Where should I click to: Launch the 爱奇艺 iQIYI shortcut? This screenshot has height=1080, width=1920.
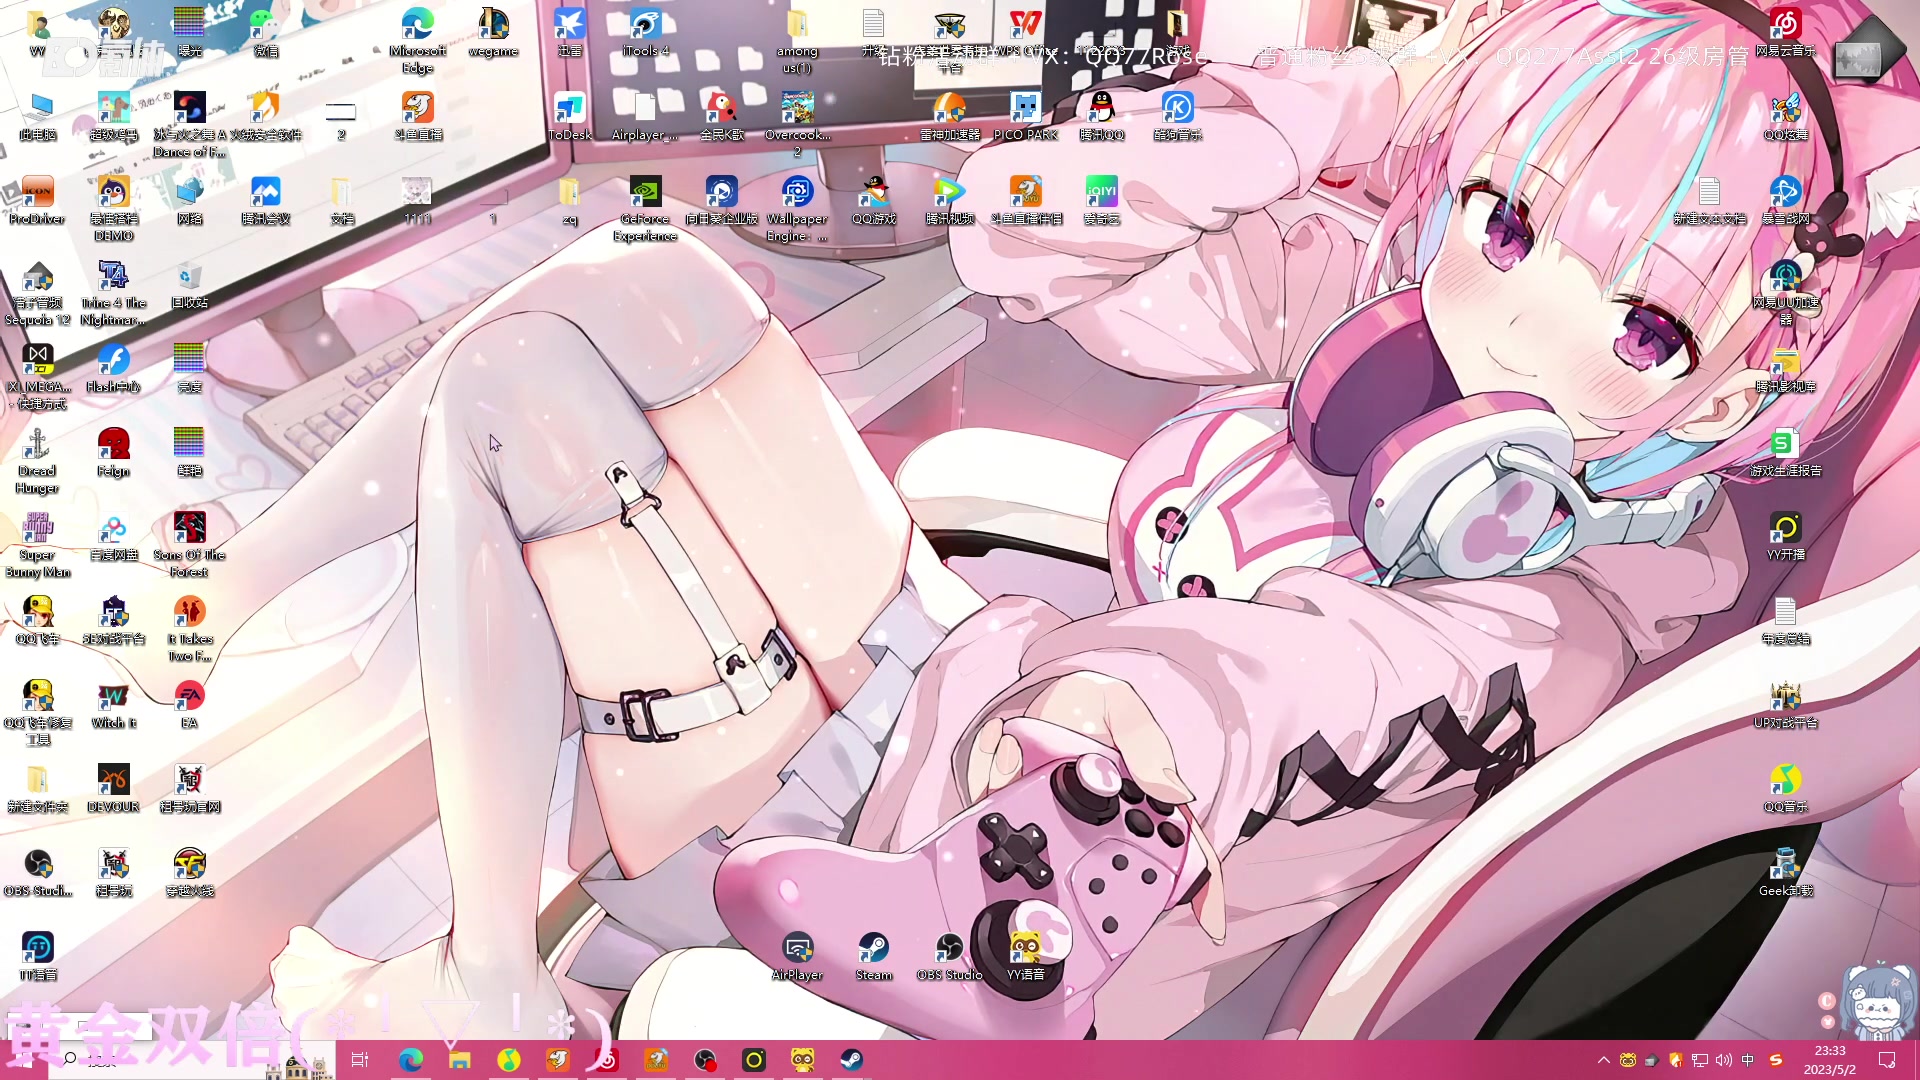[x=1101, y=200]
